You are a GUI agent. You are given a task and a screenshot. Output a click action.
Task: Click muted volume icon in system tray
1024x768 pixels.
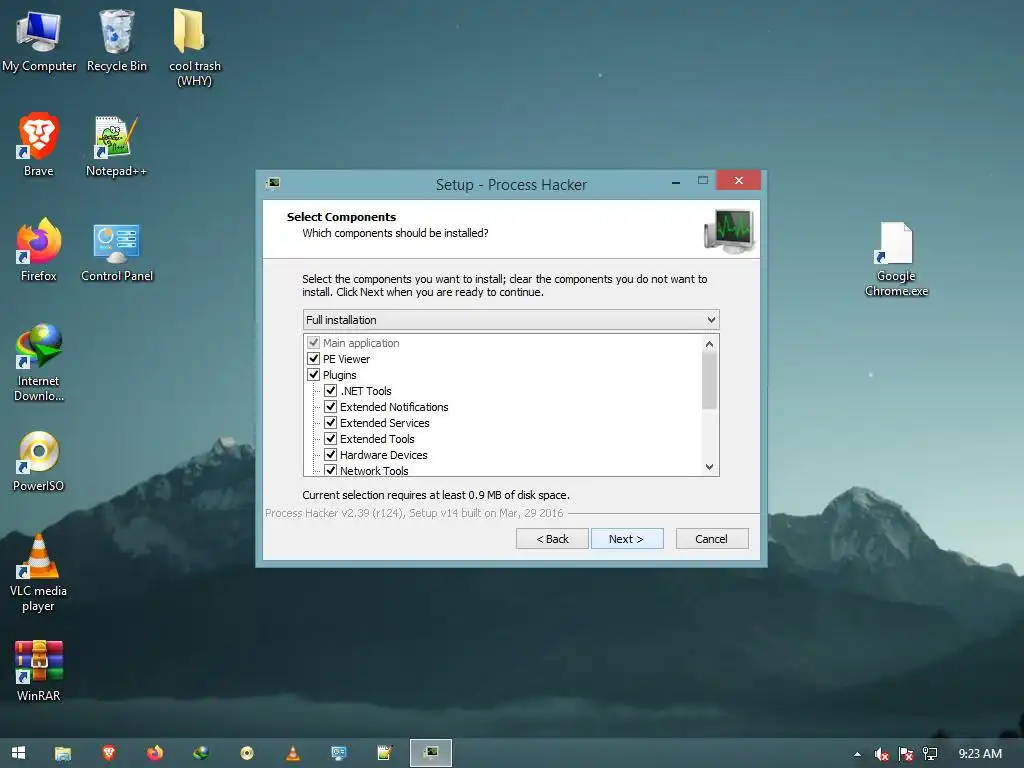point(882,754)
